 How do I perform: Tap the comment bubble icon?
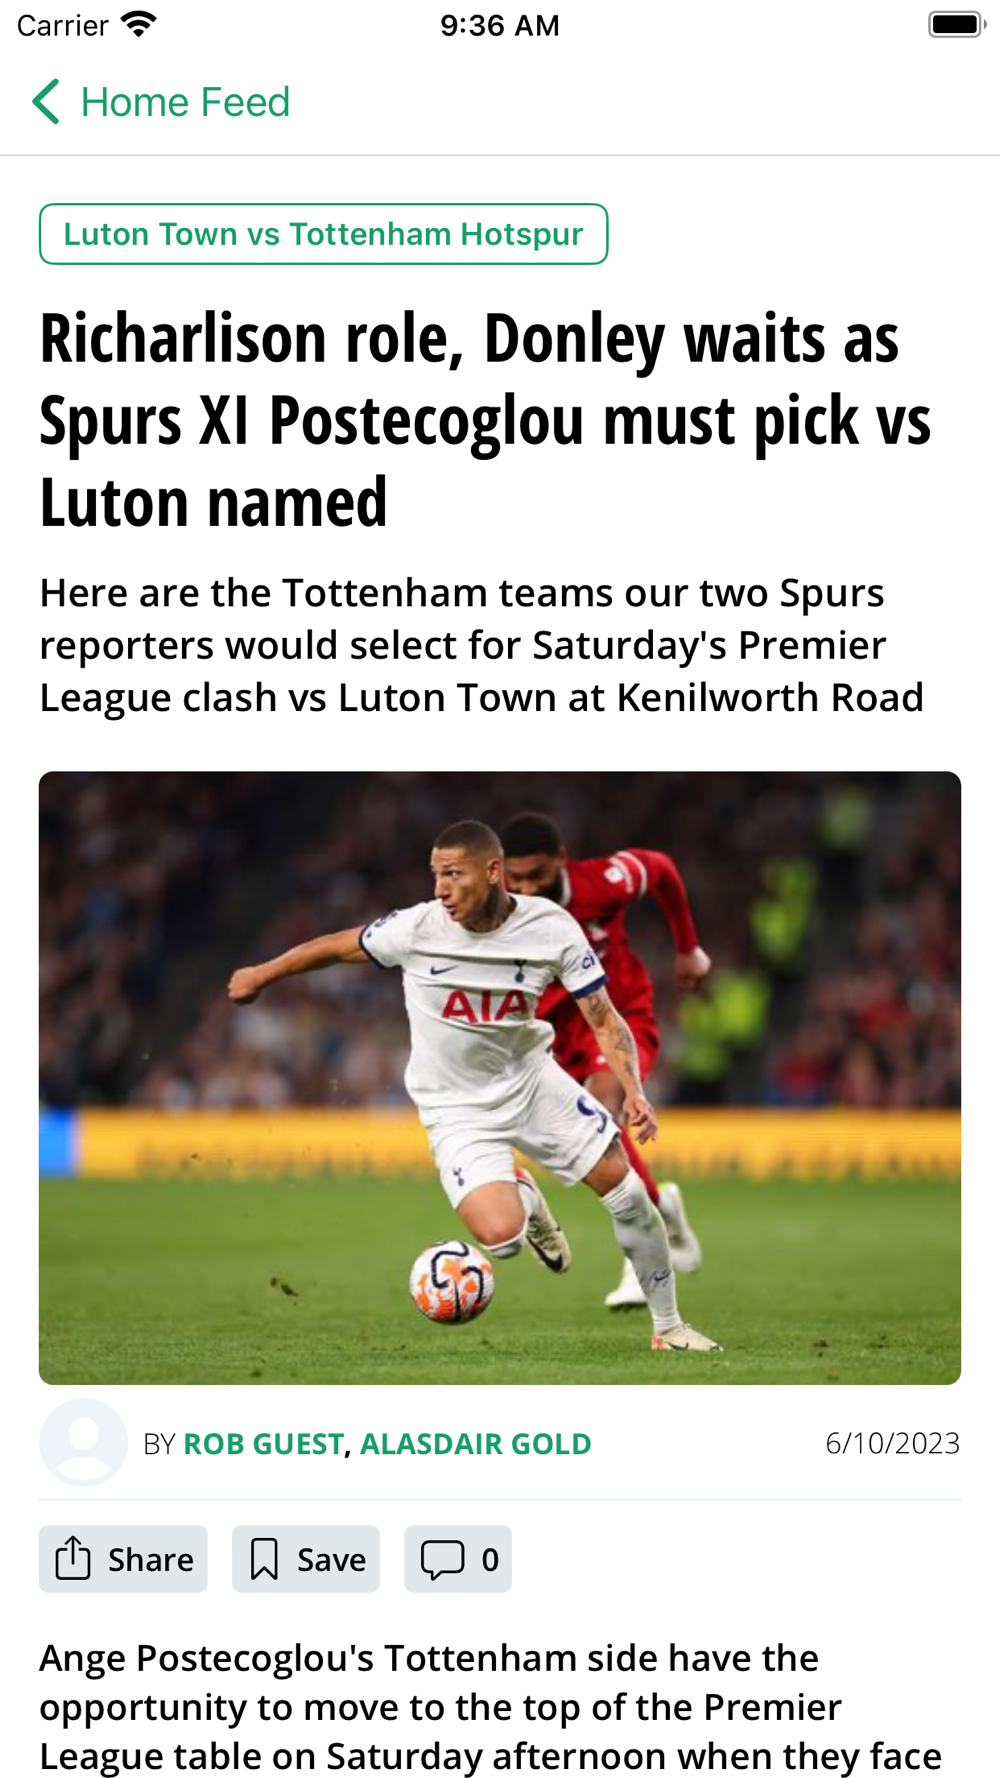[x=443, y=1559]
